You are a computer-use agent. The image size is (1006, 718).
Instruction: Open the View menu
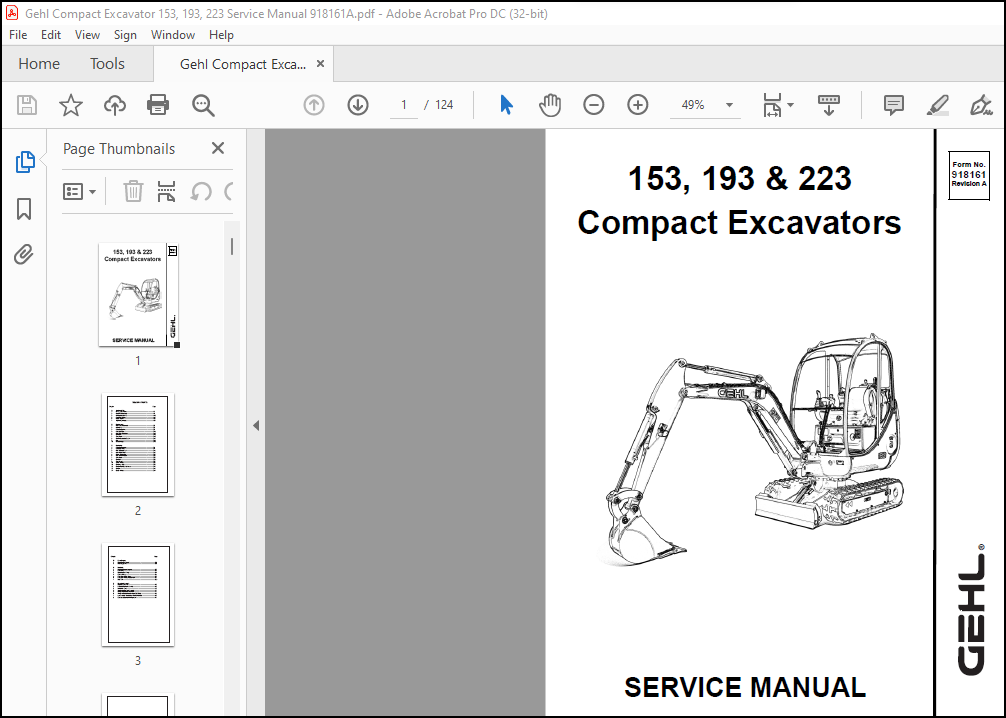click(x=87, y=35)
